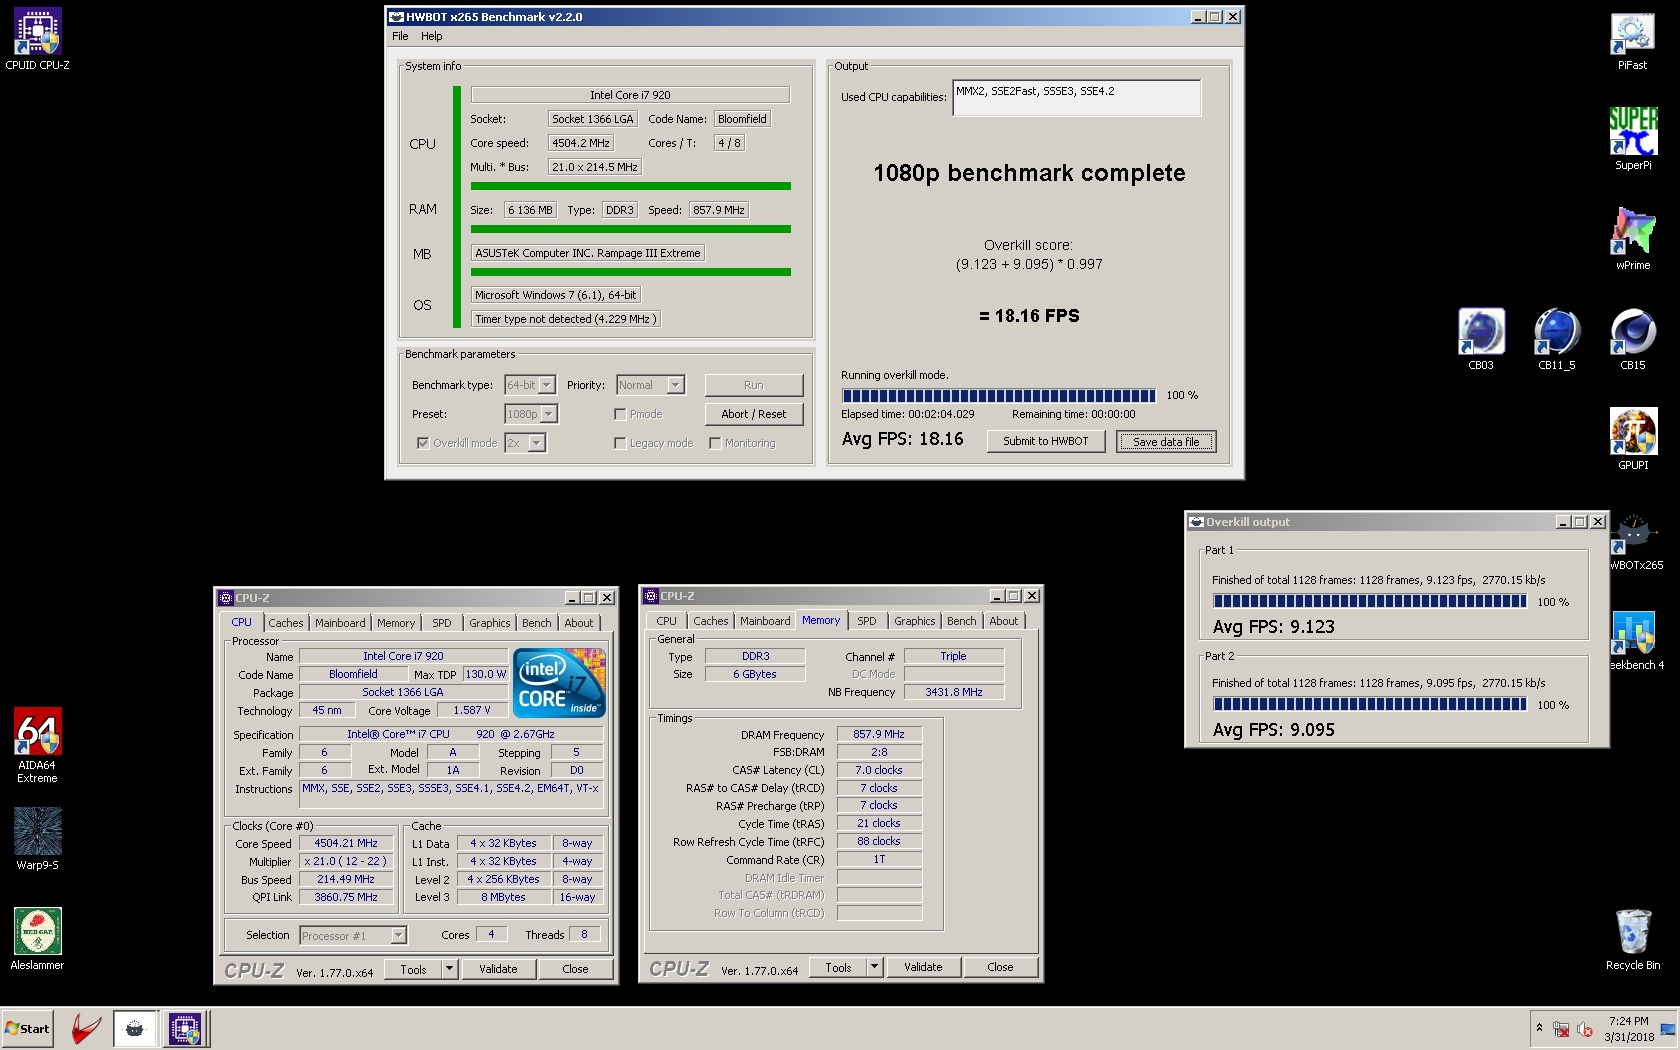This screenshot has width=1680, height=1050.
Task: Open Recycle Bin
Action: click(x=1632, y=939)
